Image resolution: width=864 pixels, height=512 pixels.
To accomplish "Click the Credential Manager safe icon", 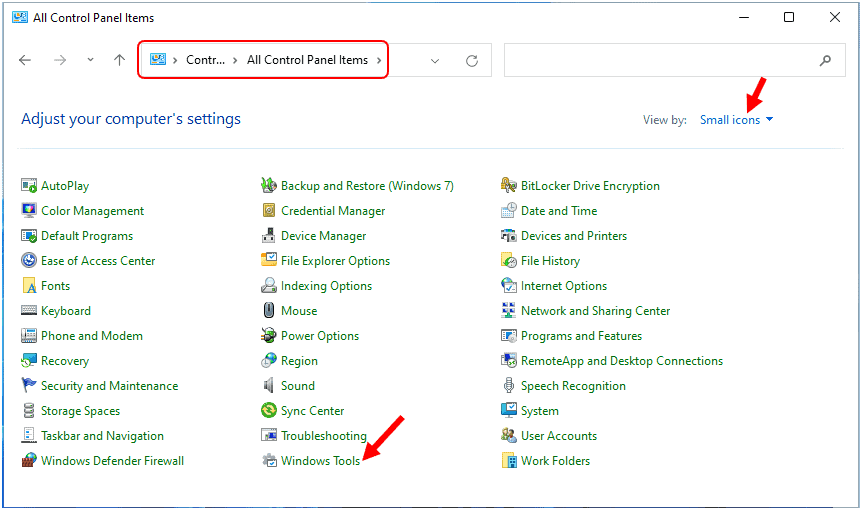I will tap(268, 211).
